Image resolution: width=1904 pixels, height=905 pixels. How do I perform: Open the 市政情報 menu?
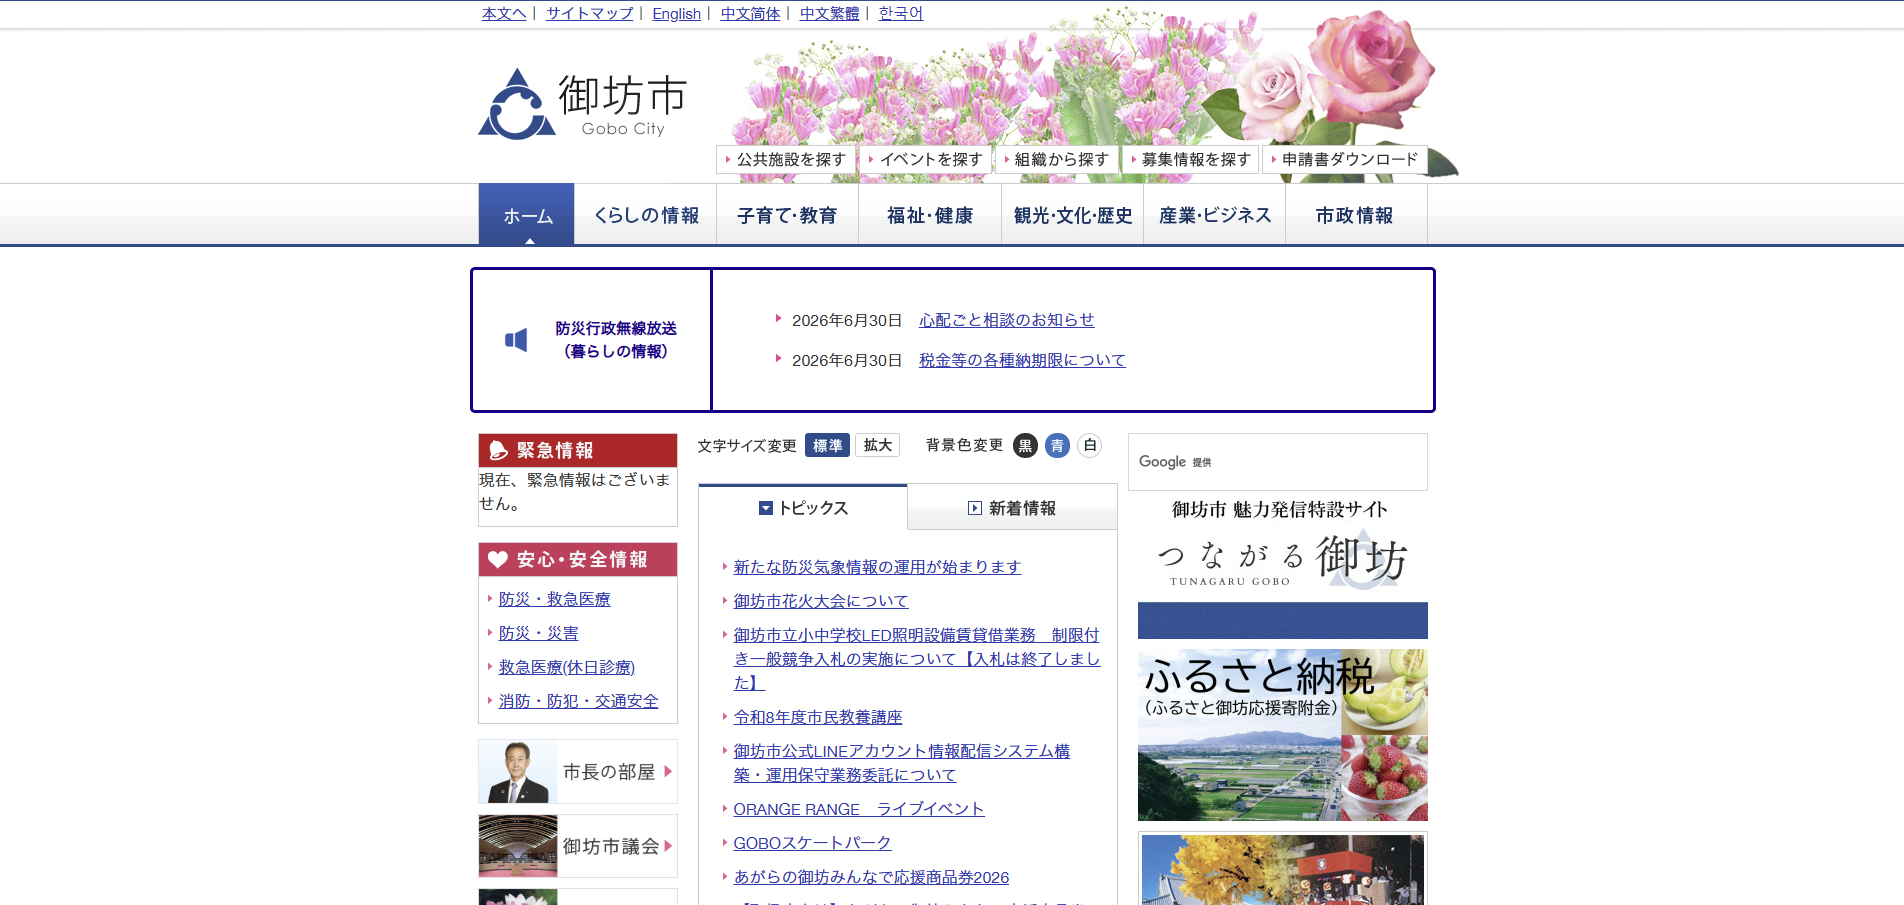click(1355, 215)
